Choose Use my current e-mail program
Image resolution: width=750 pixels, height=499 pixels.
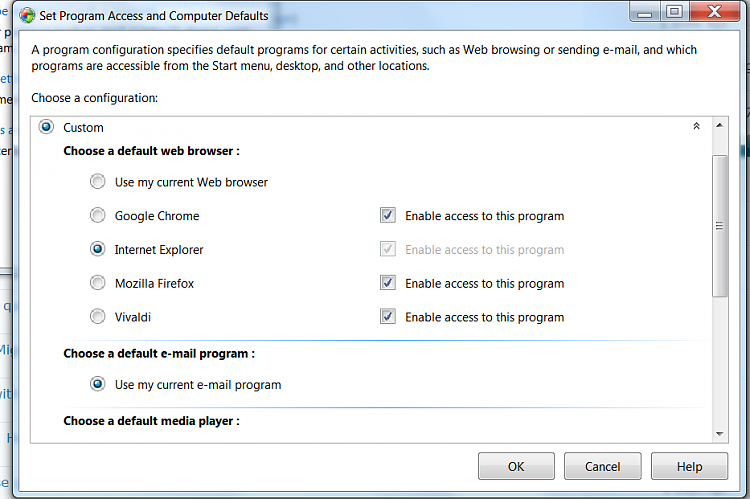(98, 384)
